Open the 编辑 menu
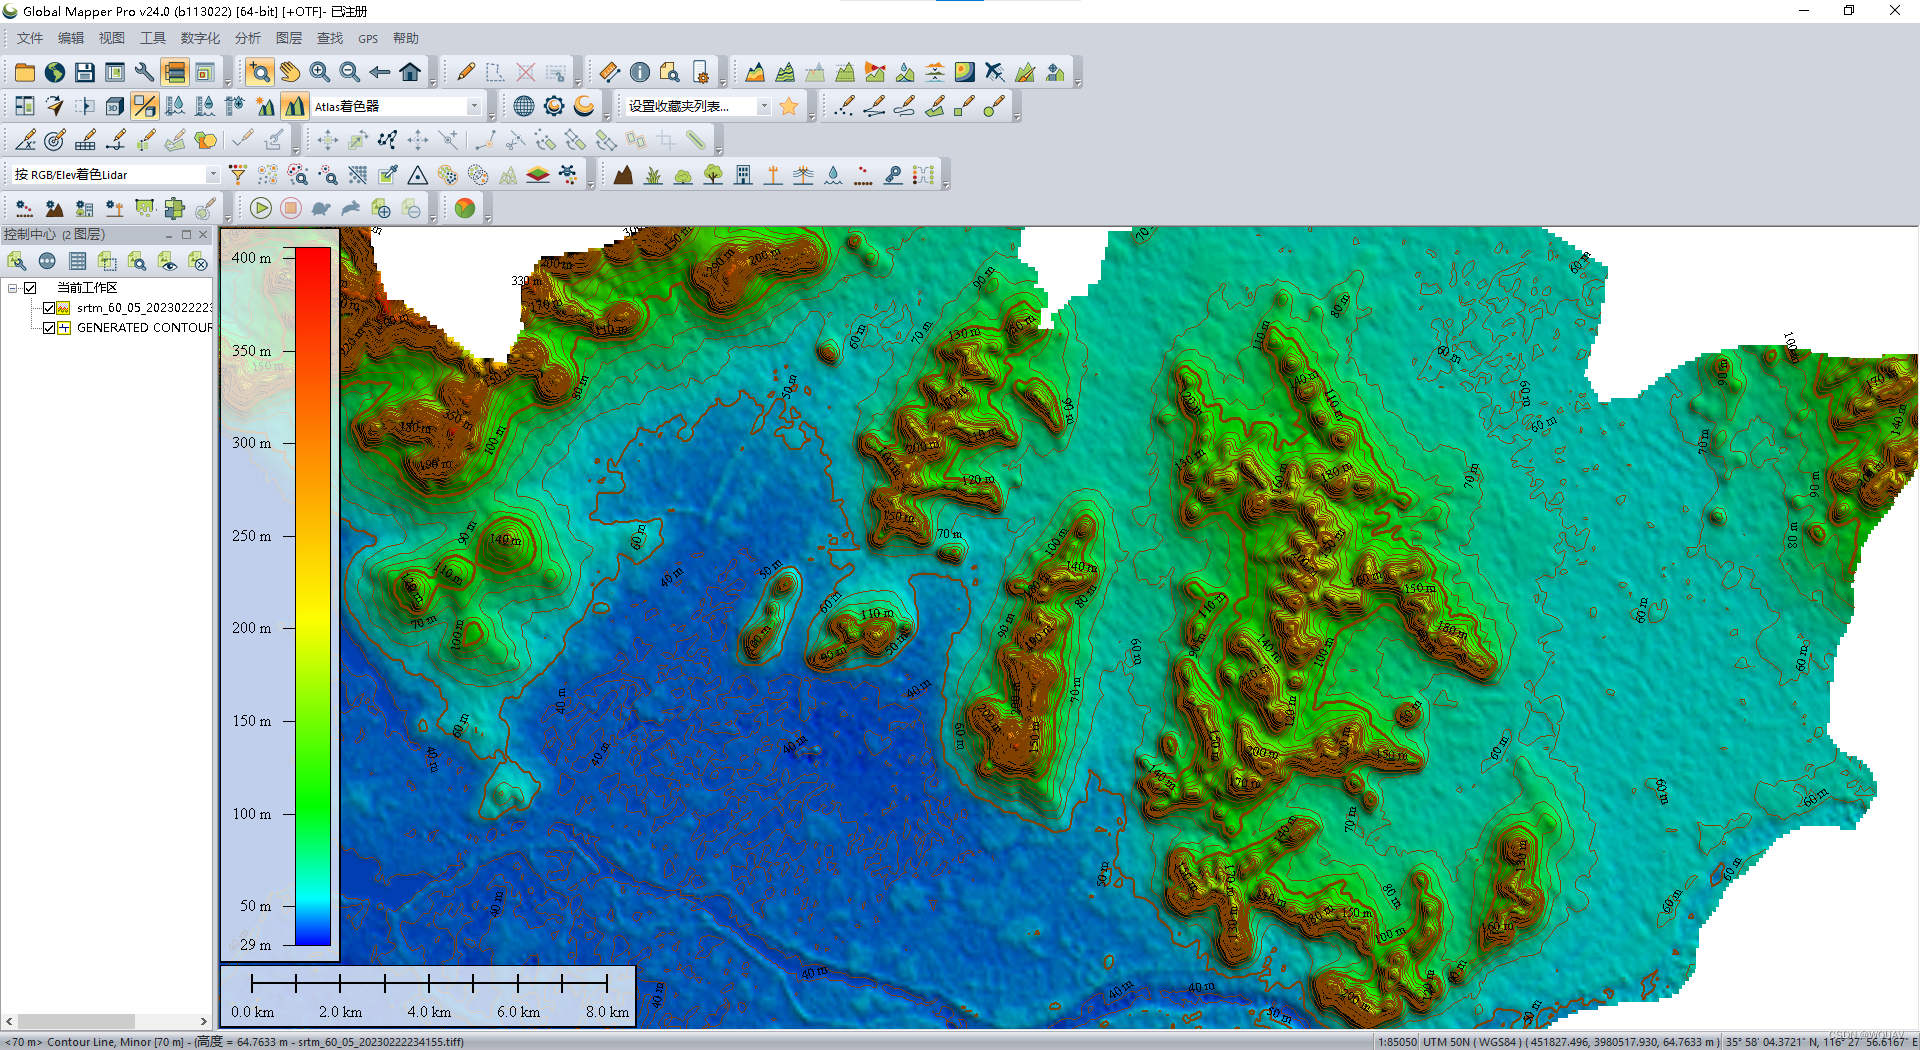This screenshot has width=1920, height=1050. click(71, 38)
